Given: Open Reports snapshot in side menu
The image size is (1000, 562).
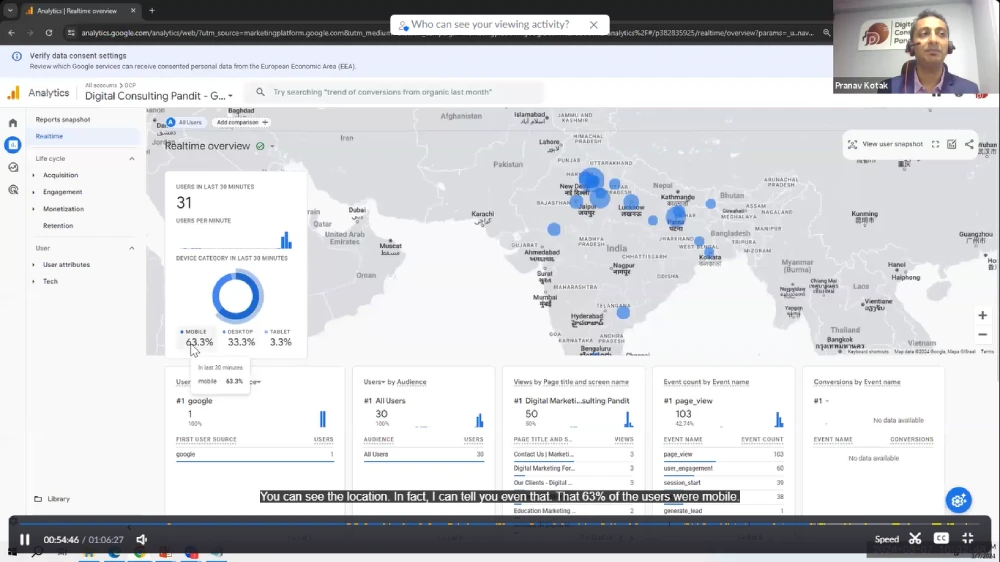Looking at the screenshot, I should pyautogui.click(x=62, y=120).
